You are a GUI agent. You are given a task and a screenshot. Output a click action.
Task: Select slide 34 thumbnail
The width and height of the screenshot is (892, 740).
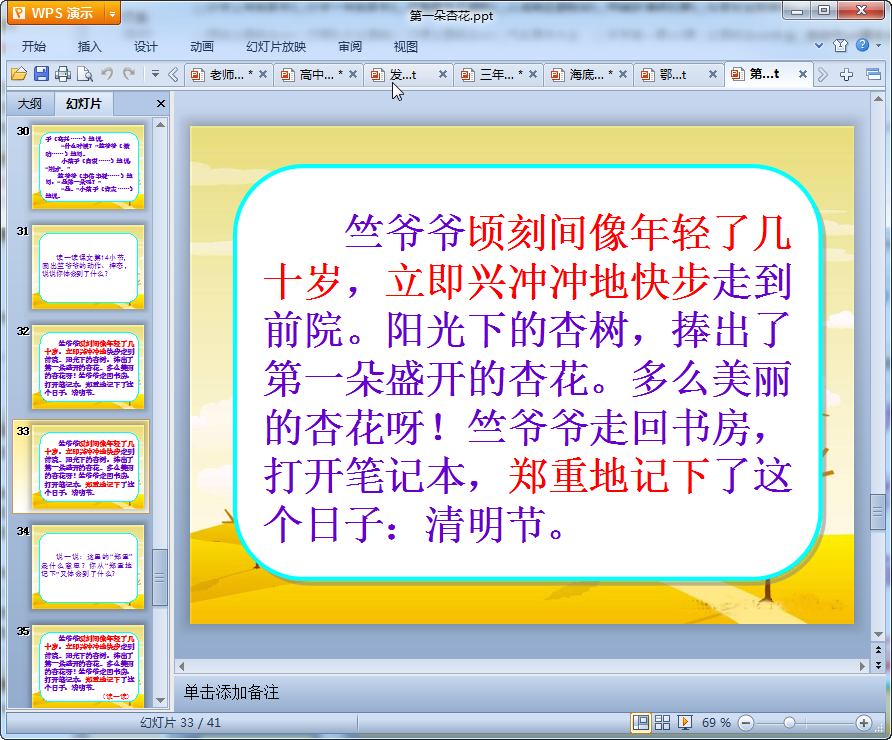coord(89,566)
